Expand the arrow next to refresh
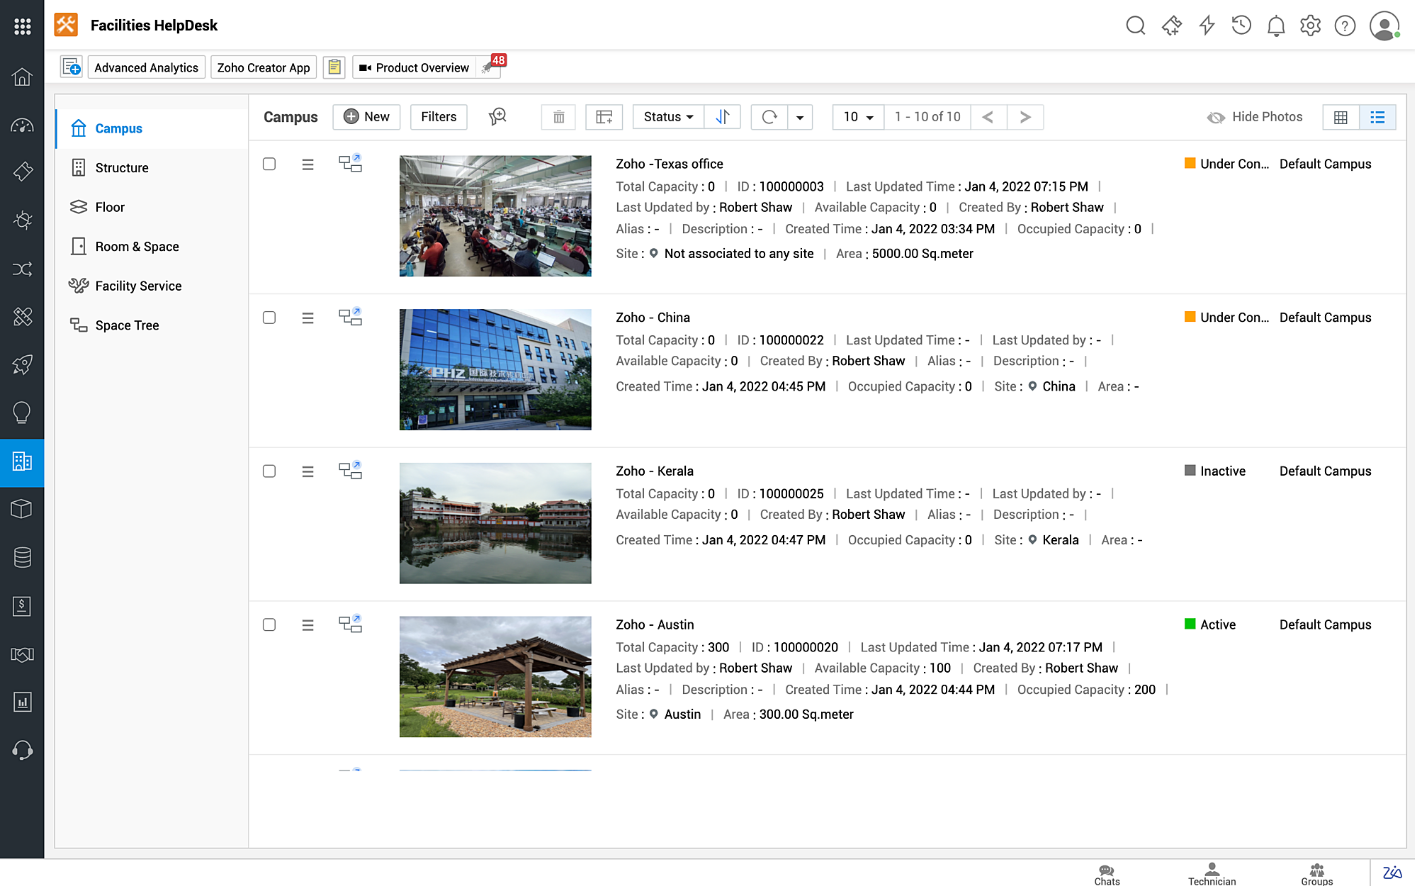1415x894 pixels. tap(800, 117)
